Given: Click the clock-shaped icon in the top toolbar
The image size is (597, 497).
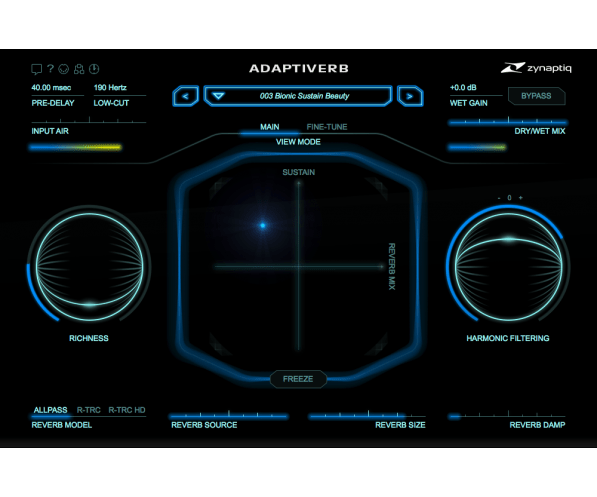Looking at the screenshot, I should coord(94,69).
